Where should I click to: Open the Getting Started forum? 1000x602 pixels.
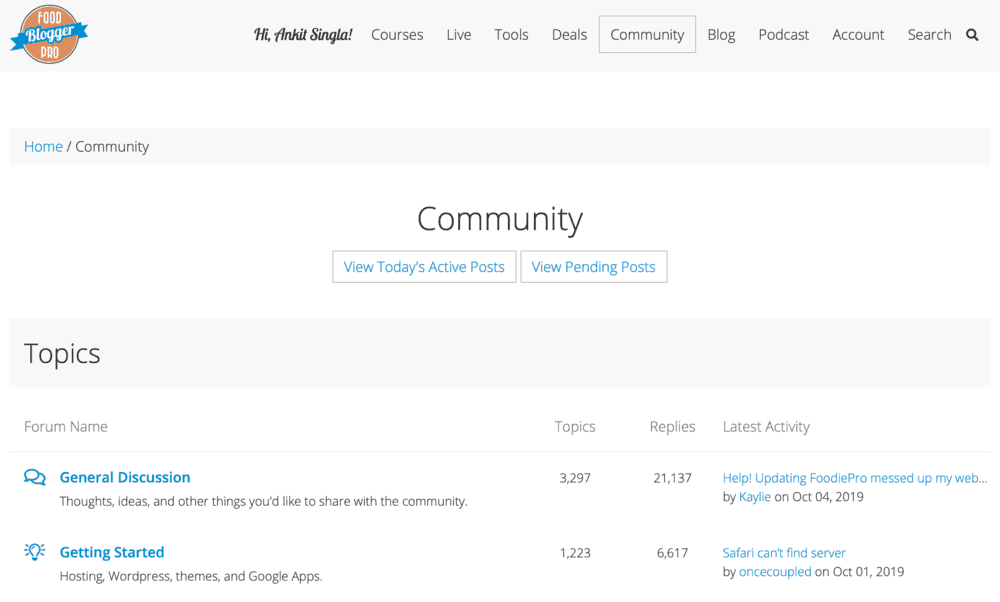[111, 552]
